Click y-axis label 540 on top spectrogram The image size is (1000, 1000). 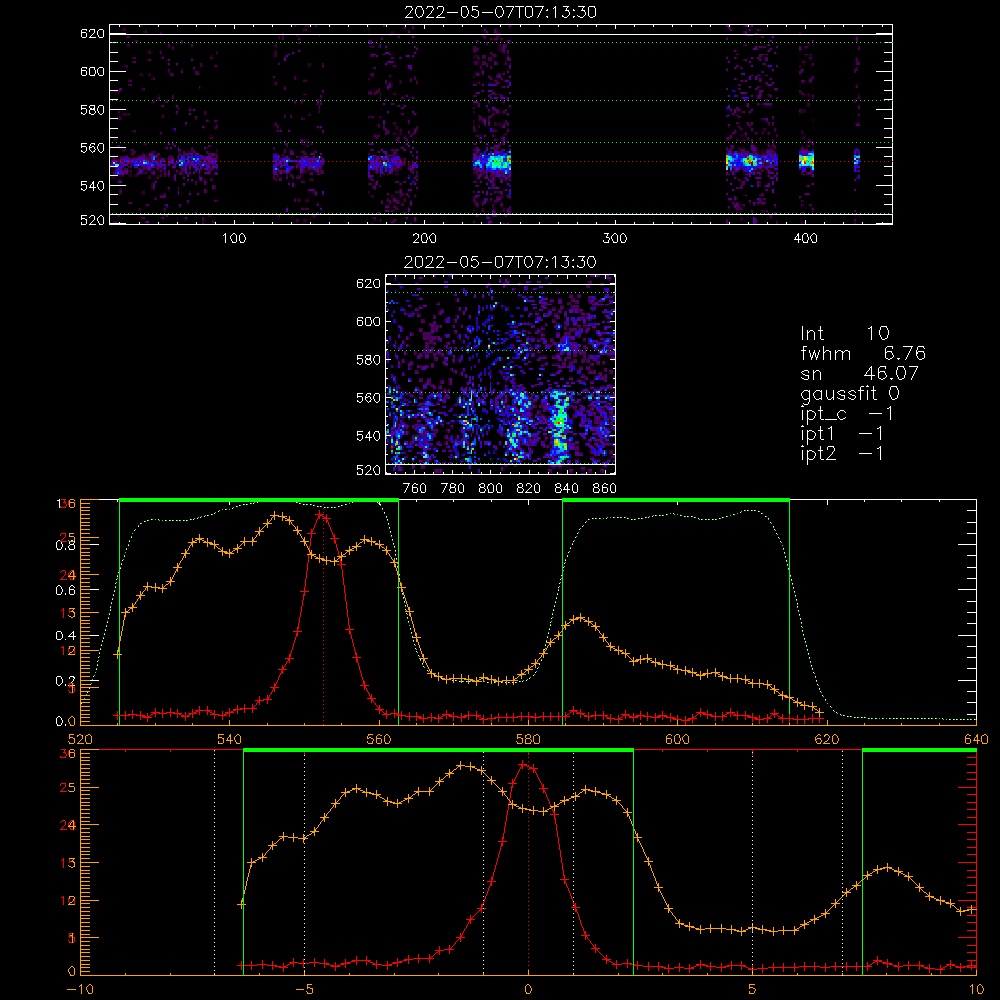click(92, 186)
